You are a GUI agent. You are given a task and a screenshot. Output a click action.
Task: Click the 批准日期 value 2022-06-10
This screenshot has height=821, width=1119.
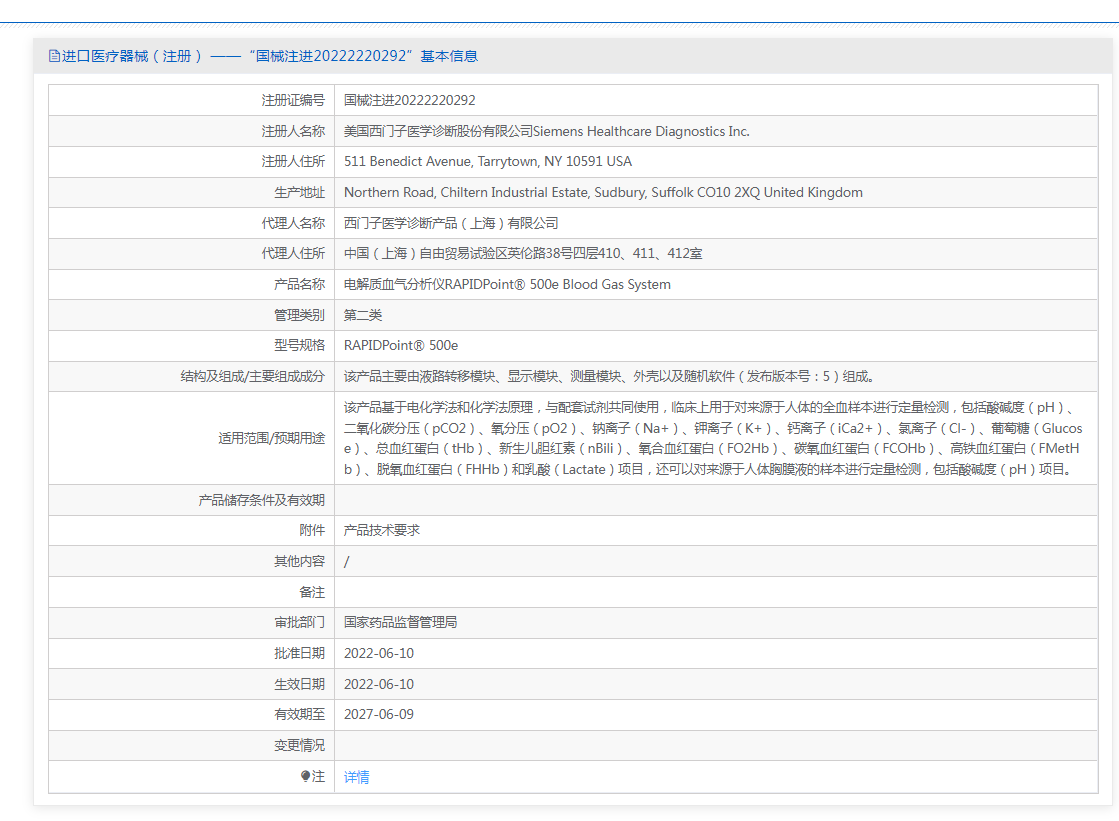tap(379, 653)
